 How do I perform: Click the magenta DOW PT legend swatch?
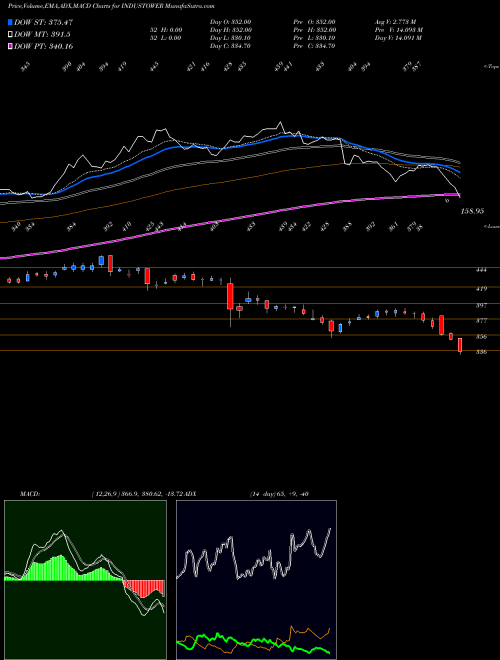click(11, 46)
